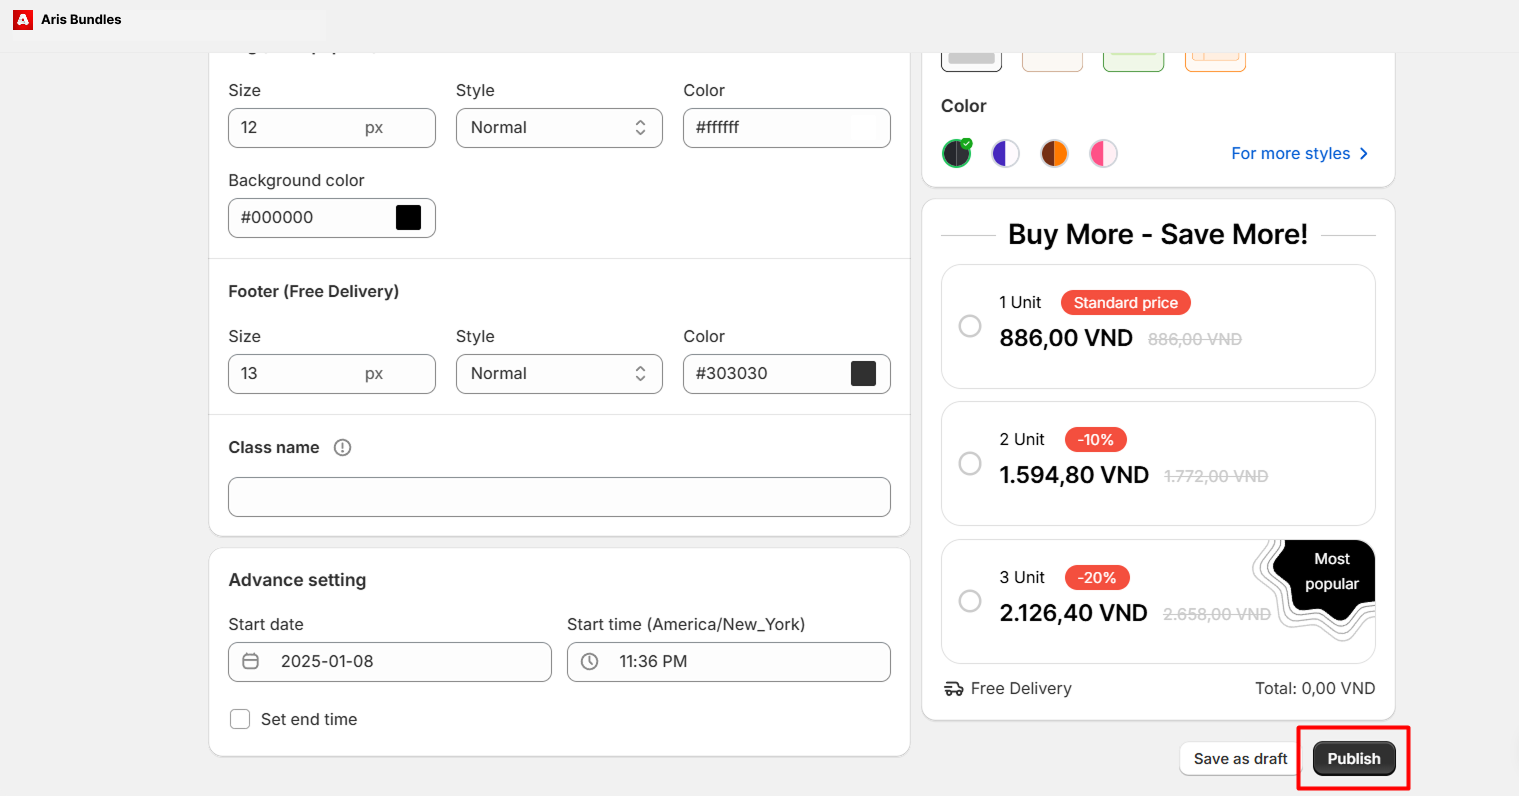Click the Footer Size field containing 13
1519x796 pixels.
[x=332, y=374]
